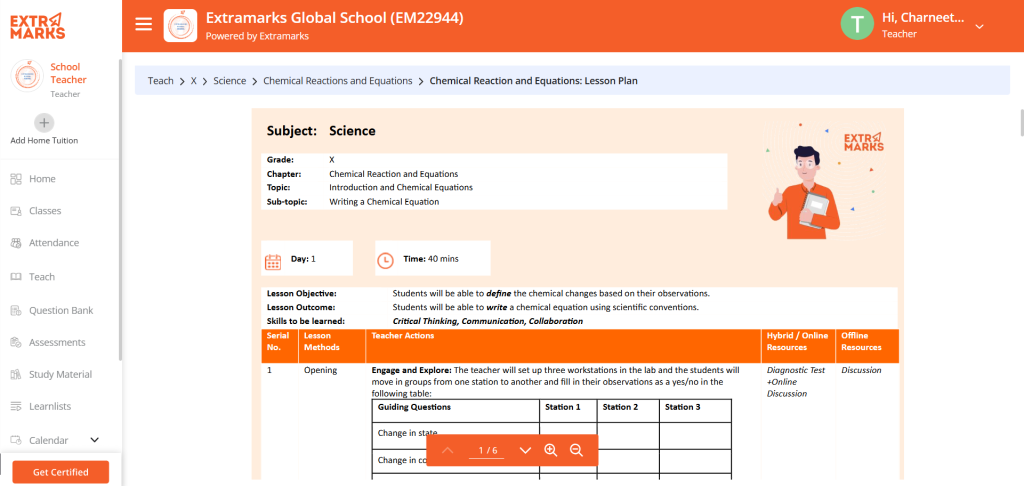
Task: Click the Add Home Tuition plus icon
Action: (44, 122)
